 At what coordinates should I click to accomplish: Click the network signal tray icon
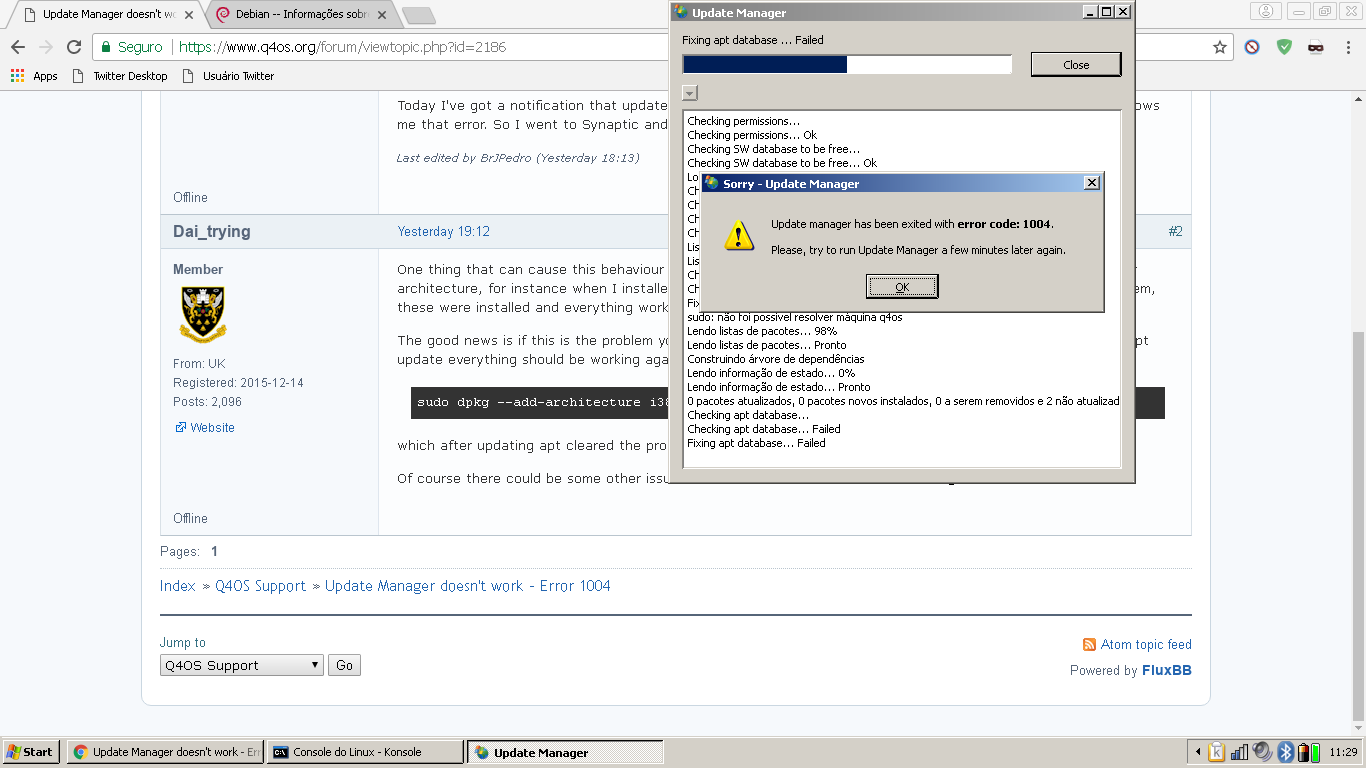coord(1240,752)
